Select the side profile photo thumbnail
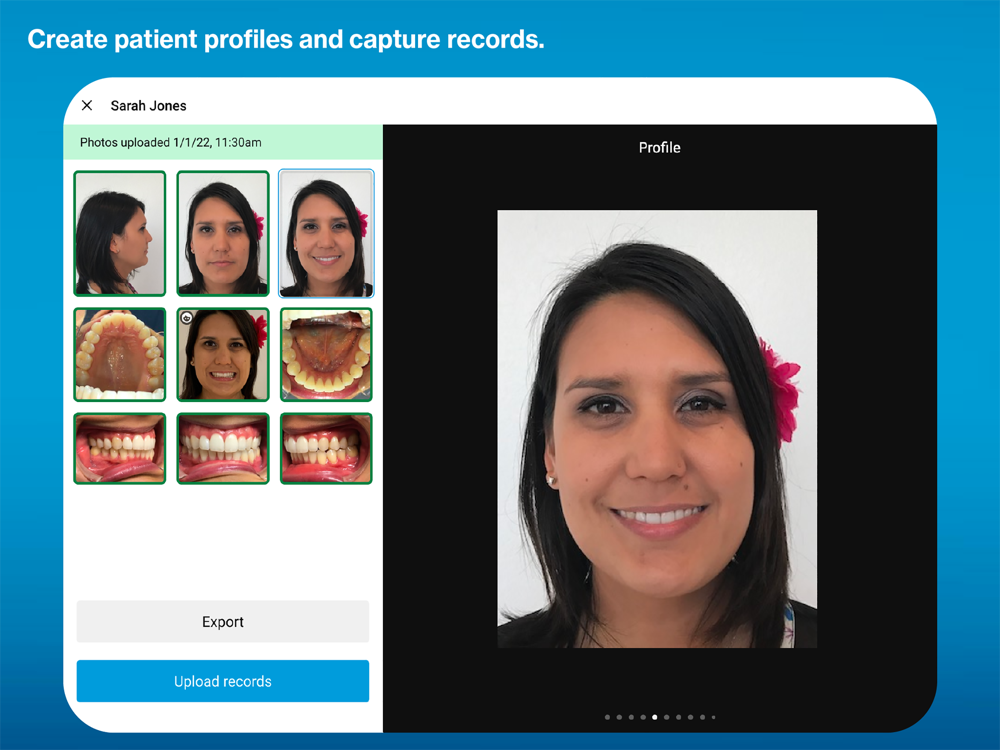This screenshot has height=750, width=1000. coord(120,233)
